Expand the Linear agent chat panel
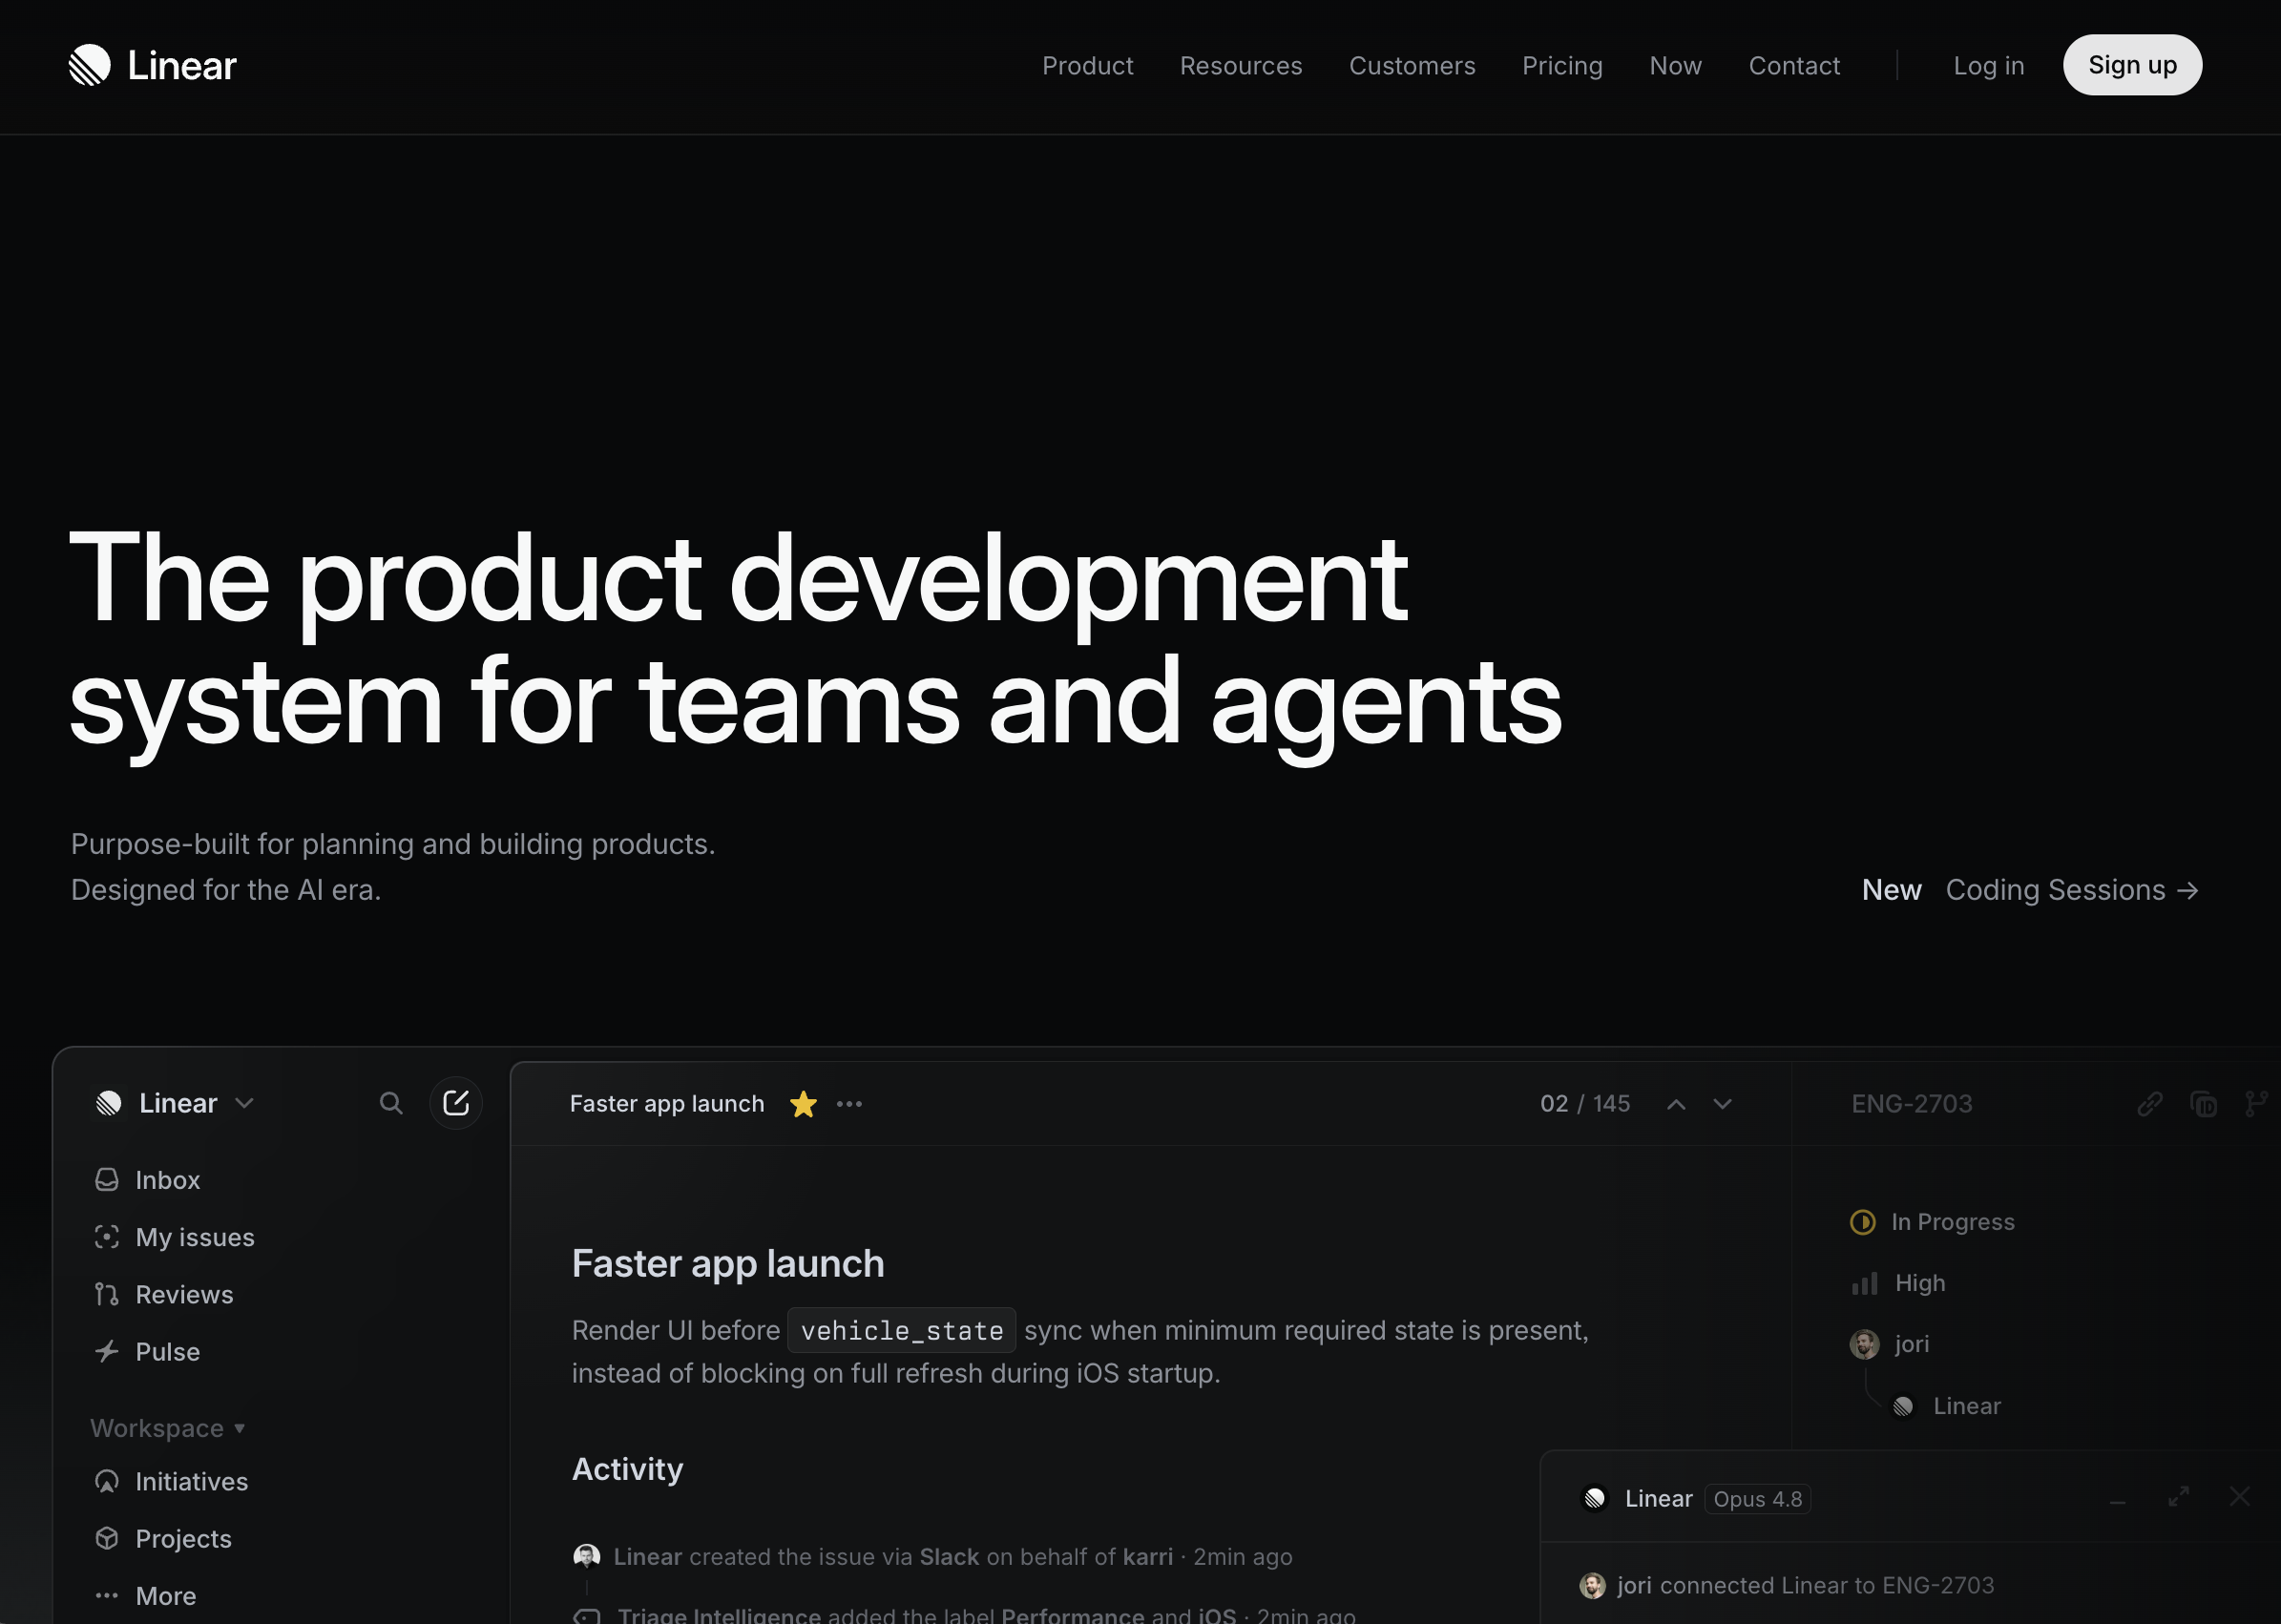Screen dimensions: 2281x1624 click(x=2178, y=1497)
